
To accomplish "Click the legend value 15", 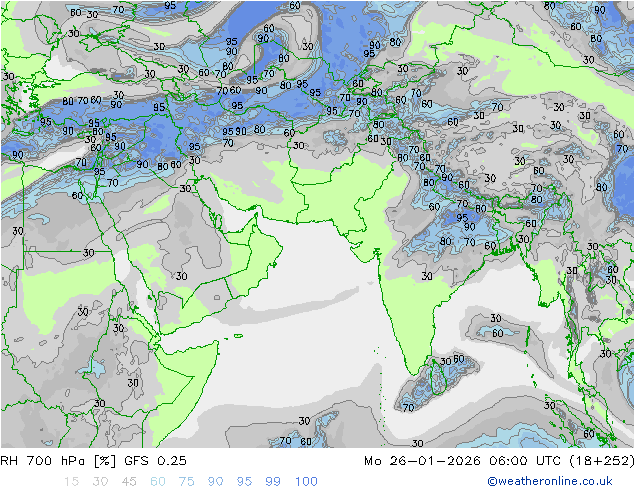I will (71, 481).
